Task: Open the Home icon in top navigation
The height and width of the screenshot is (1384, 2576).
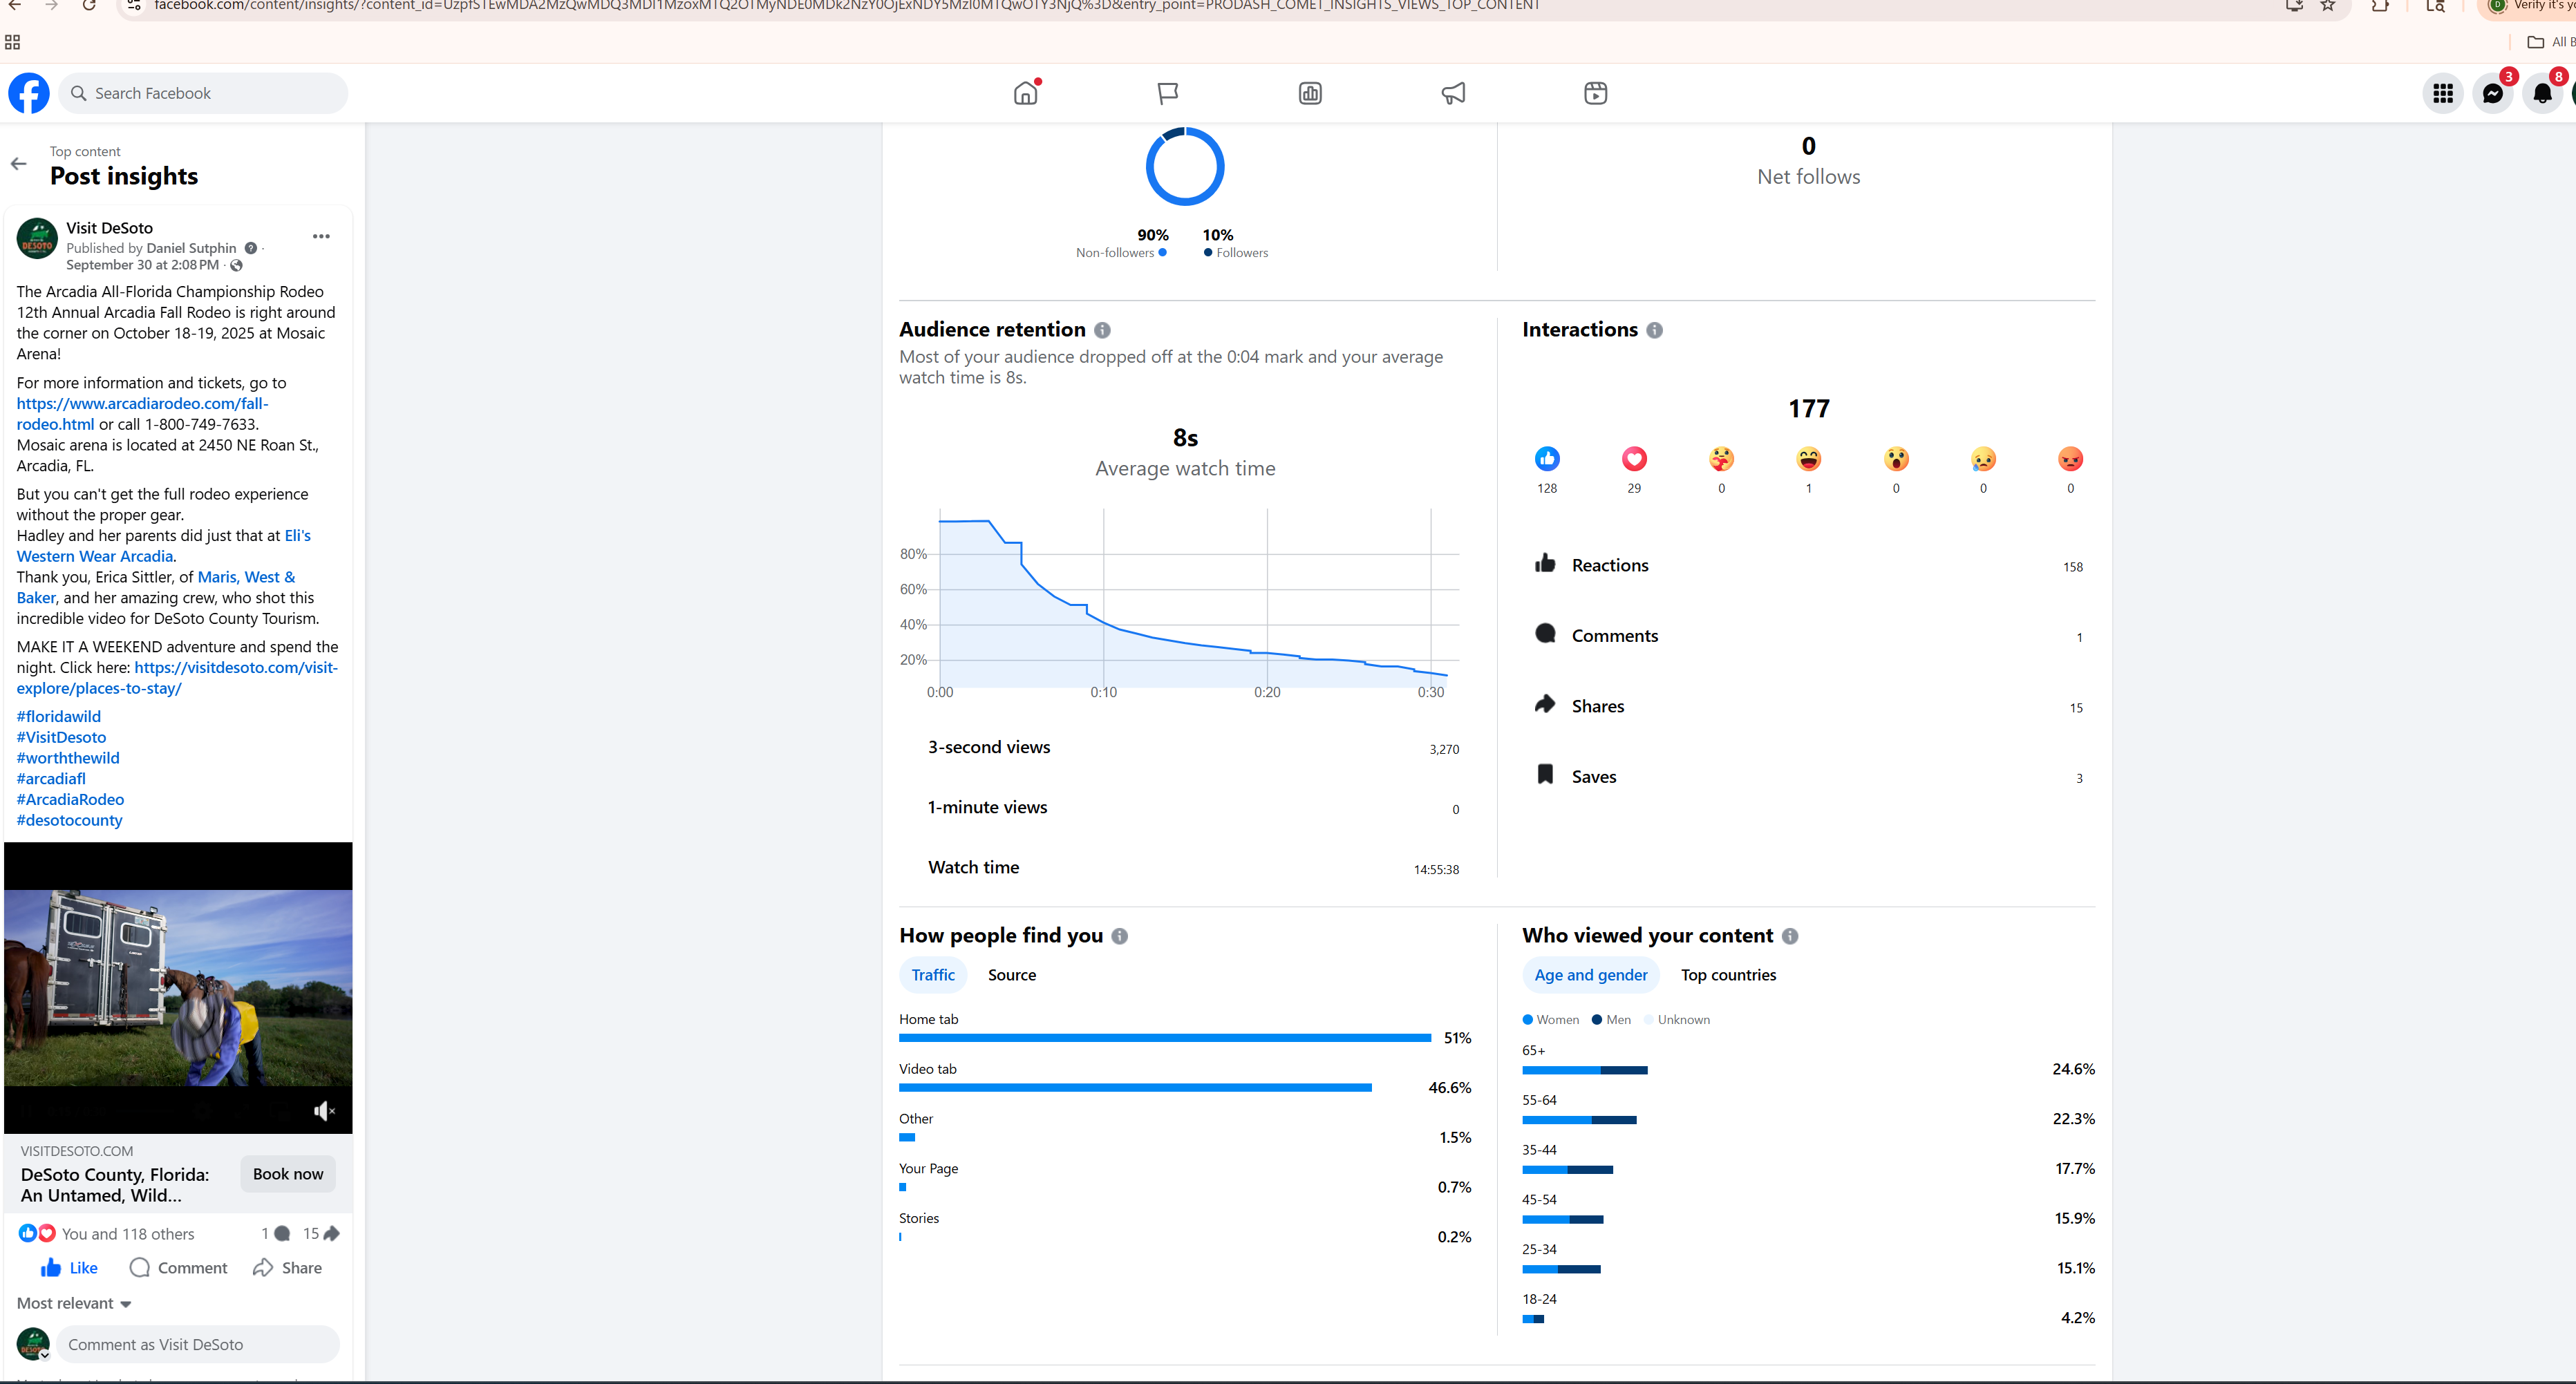Action: tap(1025, 93)
